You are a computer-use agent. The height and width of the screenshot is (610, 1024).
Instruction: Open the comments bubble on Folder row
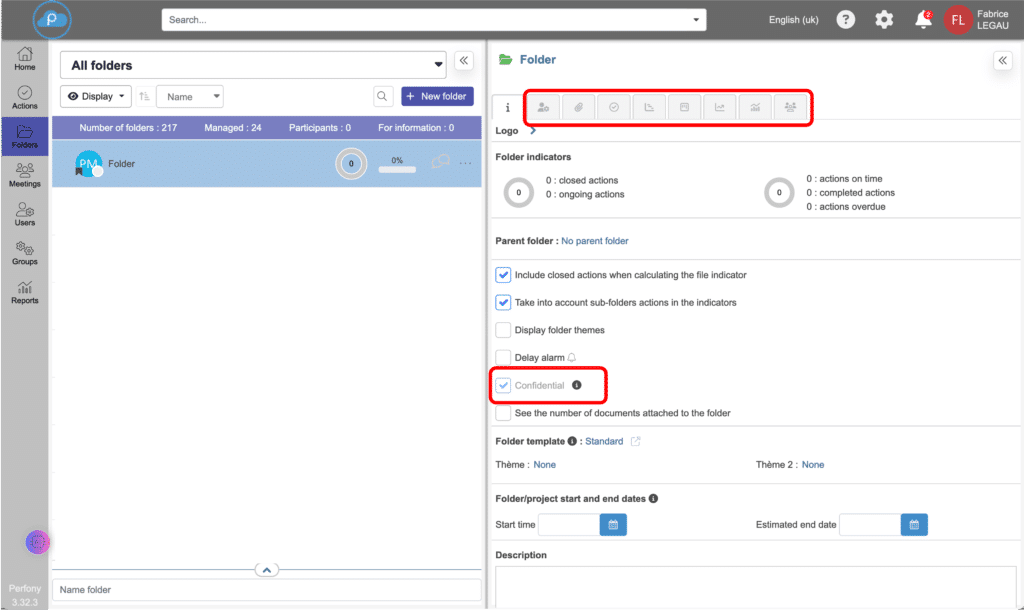[x=439, y=162]
